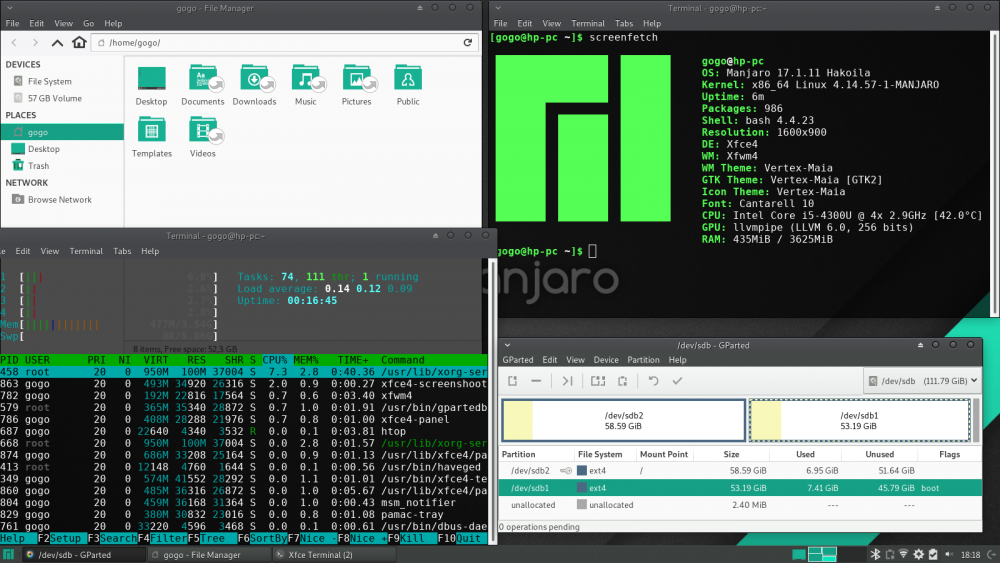The width and height of the screenshot is (1000, 563).
Task: Click Flags column header in GParted
Action: click(x=949, y=454)
